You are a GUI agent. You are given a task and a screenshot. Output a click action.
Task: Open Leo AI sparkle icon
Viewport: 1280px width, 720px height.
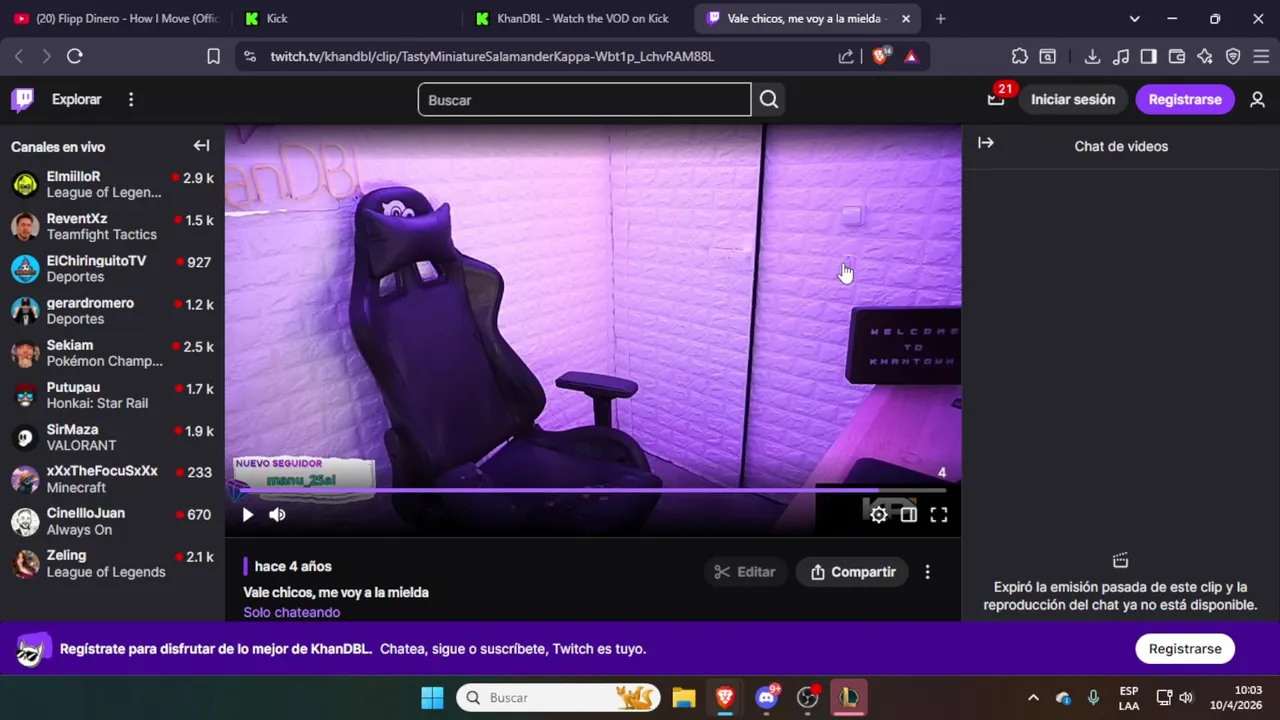(1205, 56)
